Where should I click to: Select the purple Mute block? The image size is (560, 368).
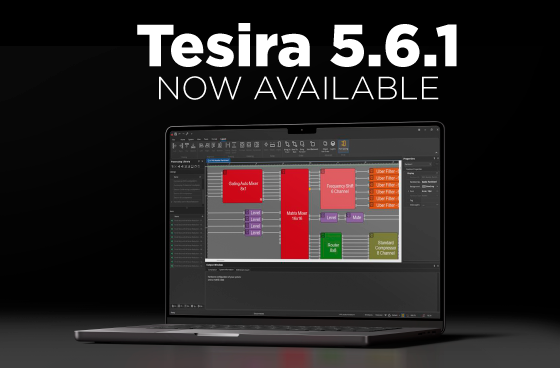tap(355, 217)
